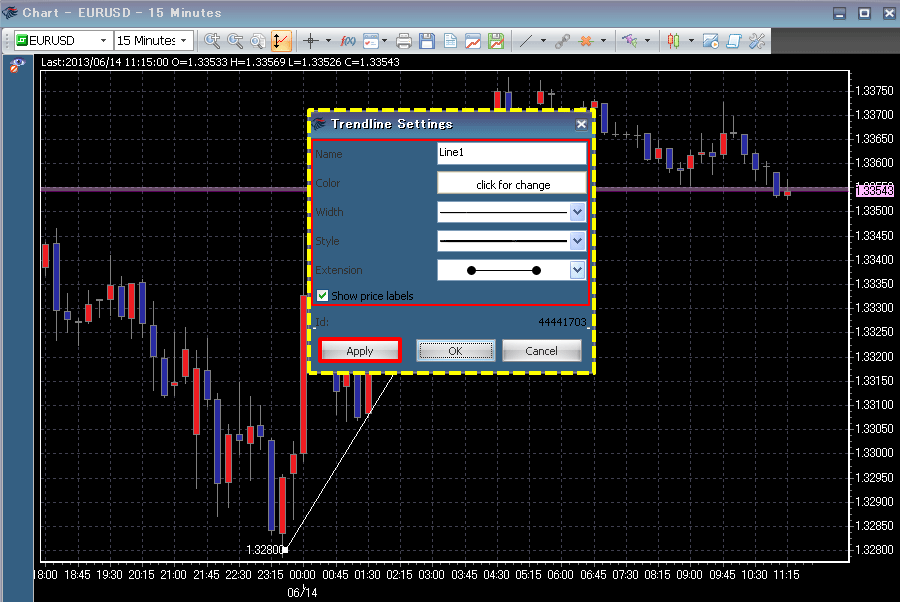Click the EURUSD green symbol icon
Viewport: 900px width, 602px height.
pyautogui.click(x=22, y=40)
